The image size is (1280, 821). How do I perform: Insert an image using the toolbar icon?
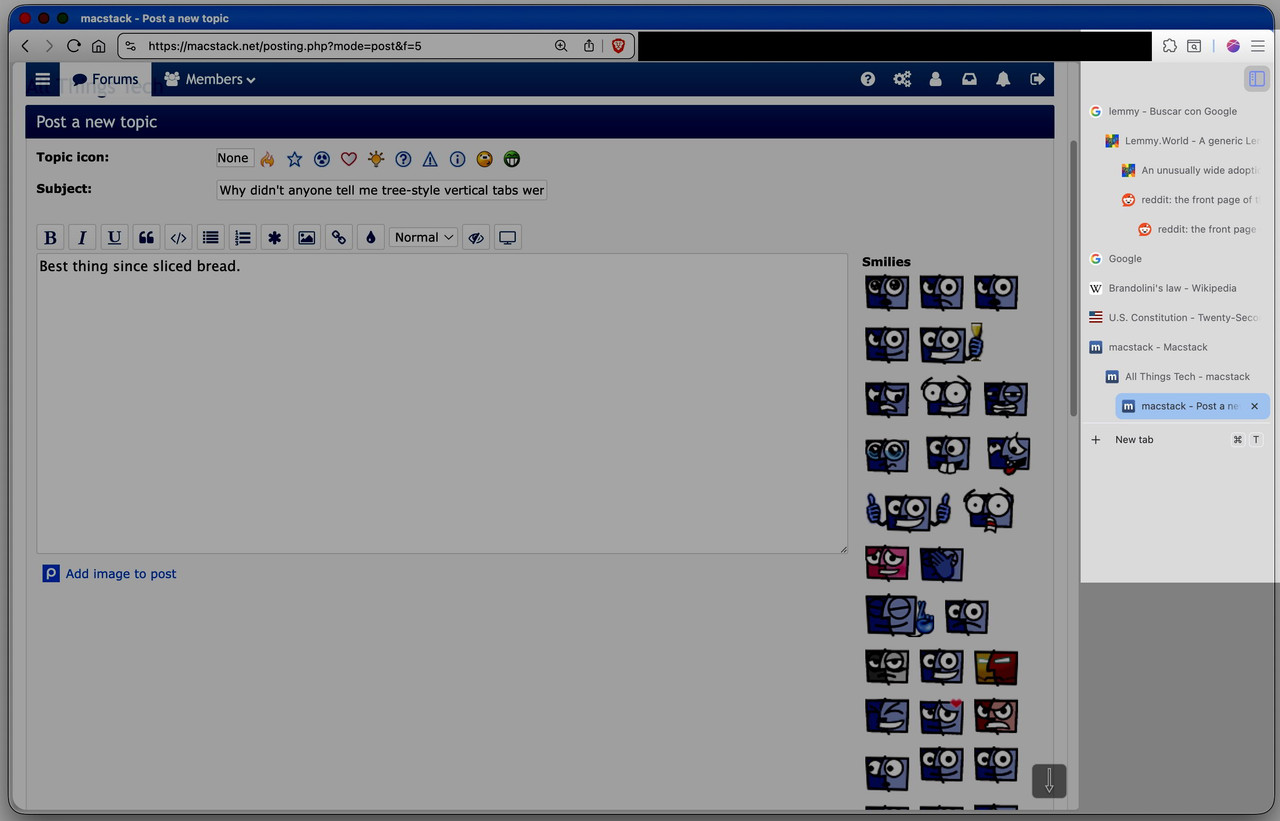[x=306, y=237]
